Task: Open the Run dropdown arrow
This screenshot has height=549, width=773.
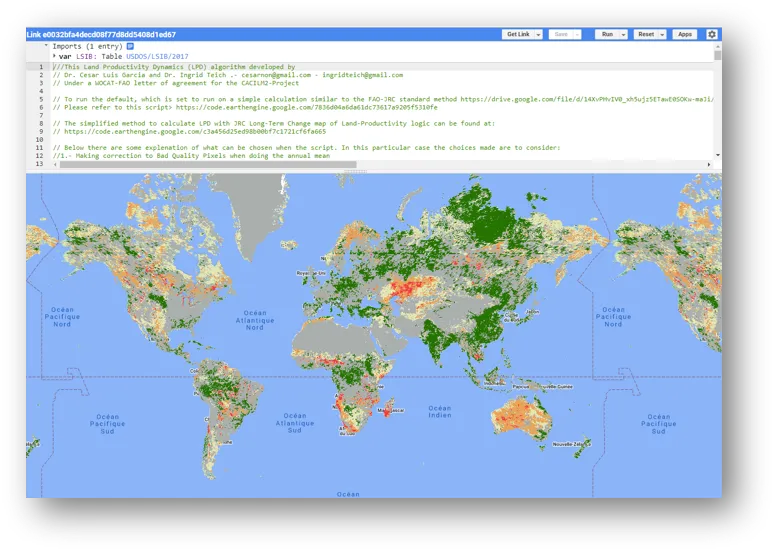Action: [623, 34]
